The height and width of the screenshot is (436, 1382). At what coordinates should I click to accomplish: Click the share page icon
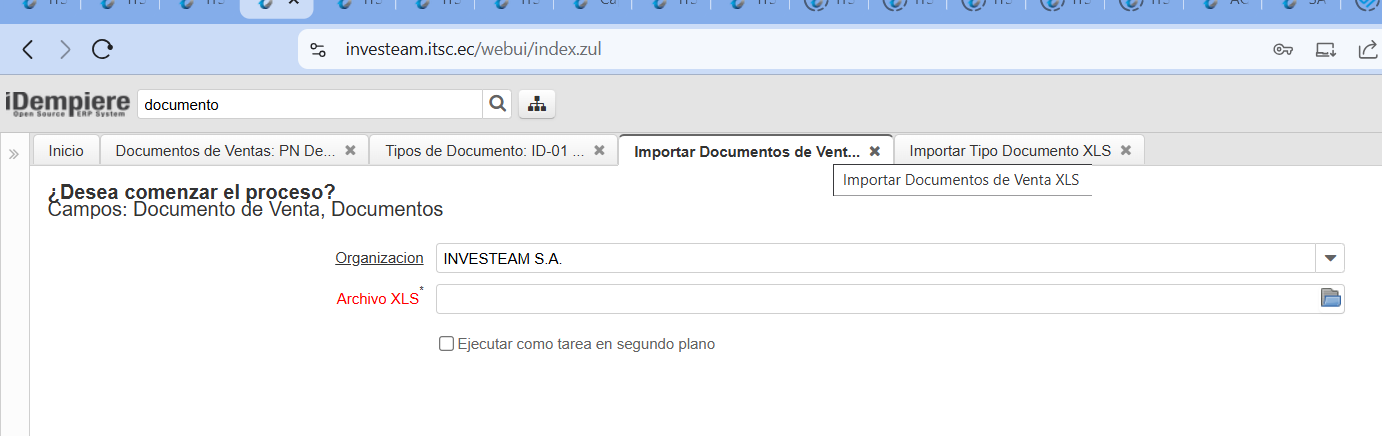pos(1367,49)
